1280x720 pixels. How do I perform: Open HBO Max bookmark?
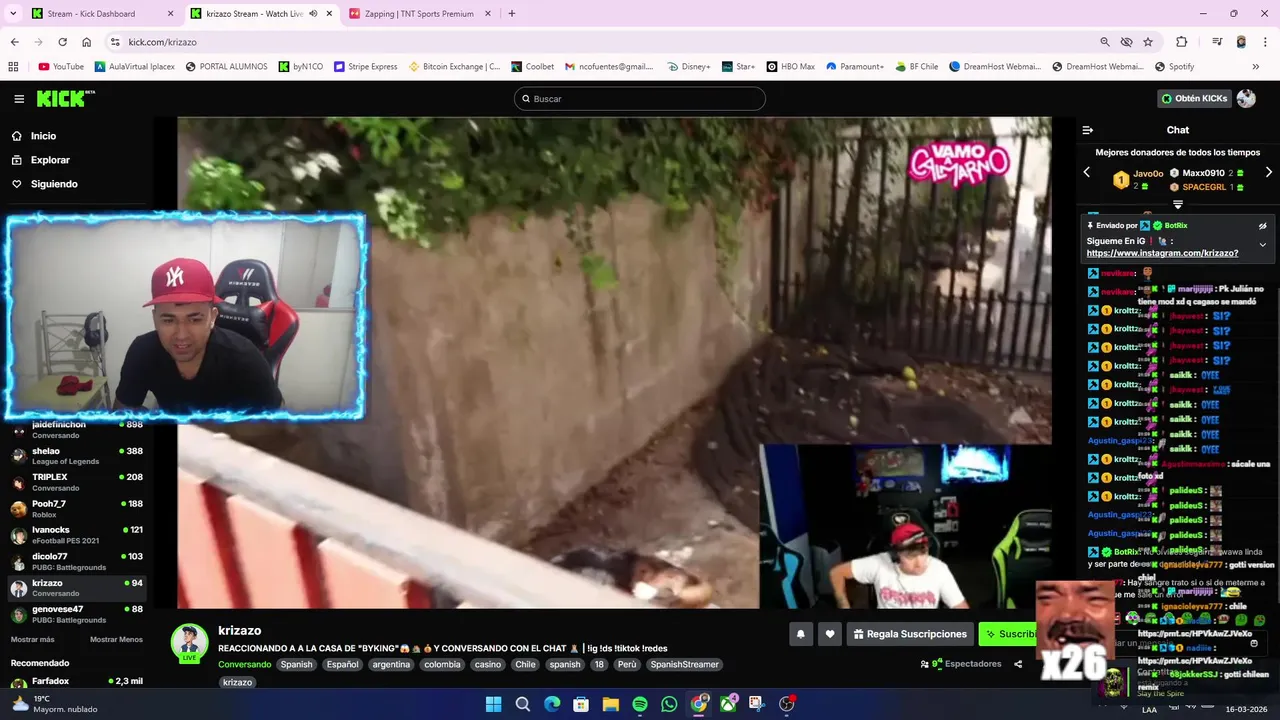(790, 67)
